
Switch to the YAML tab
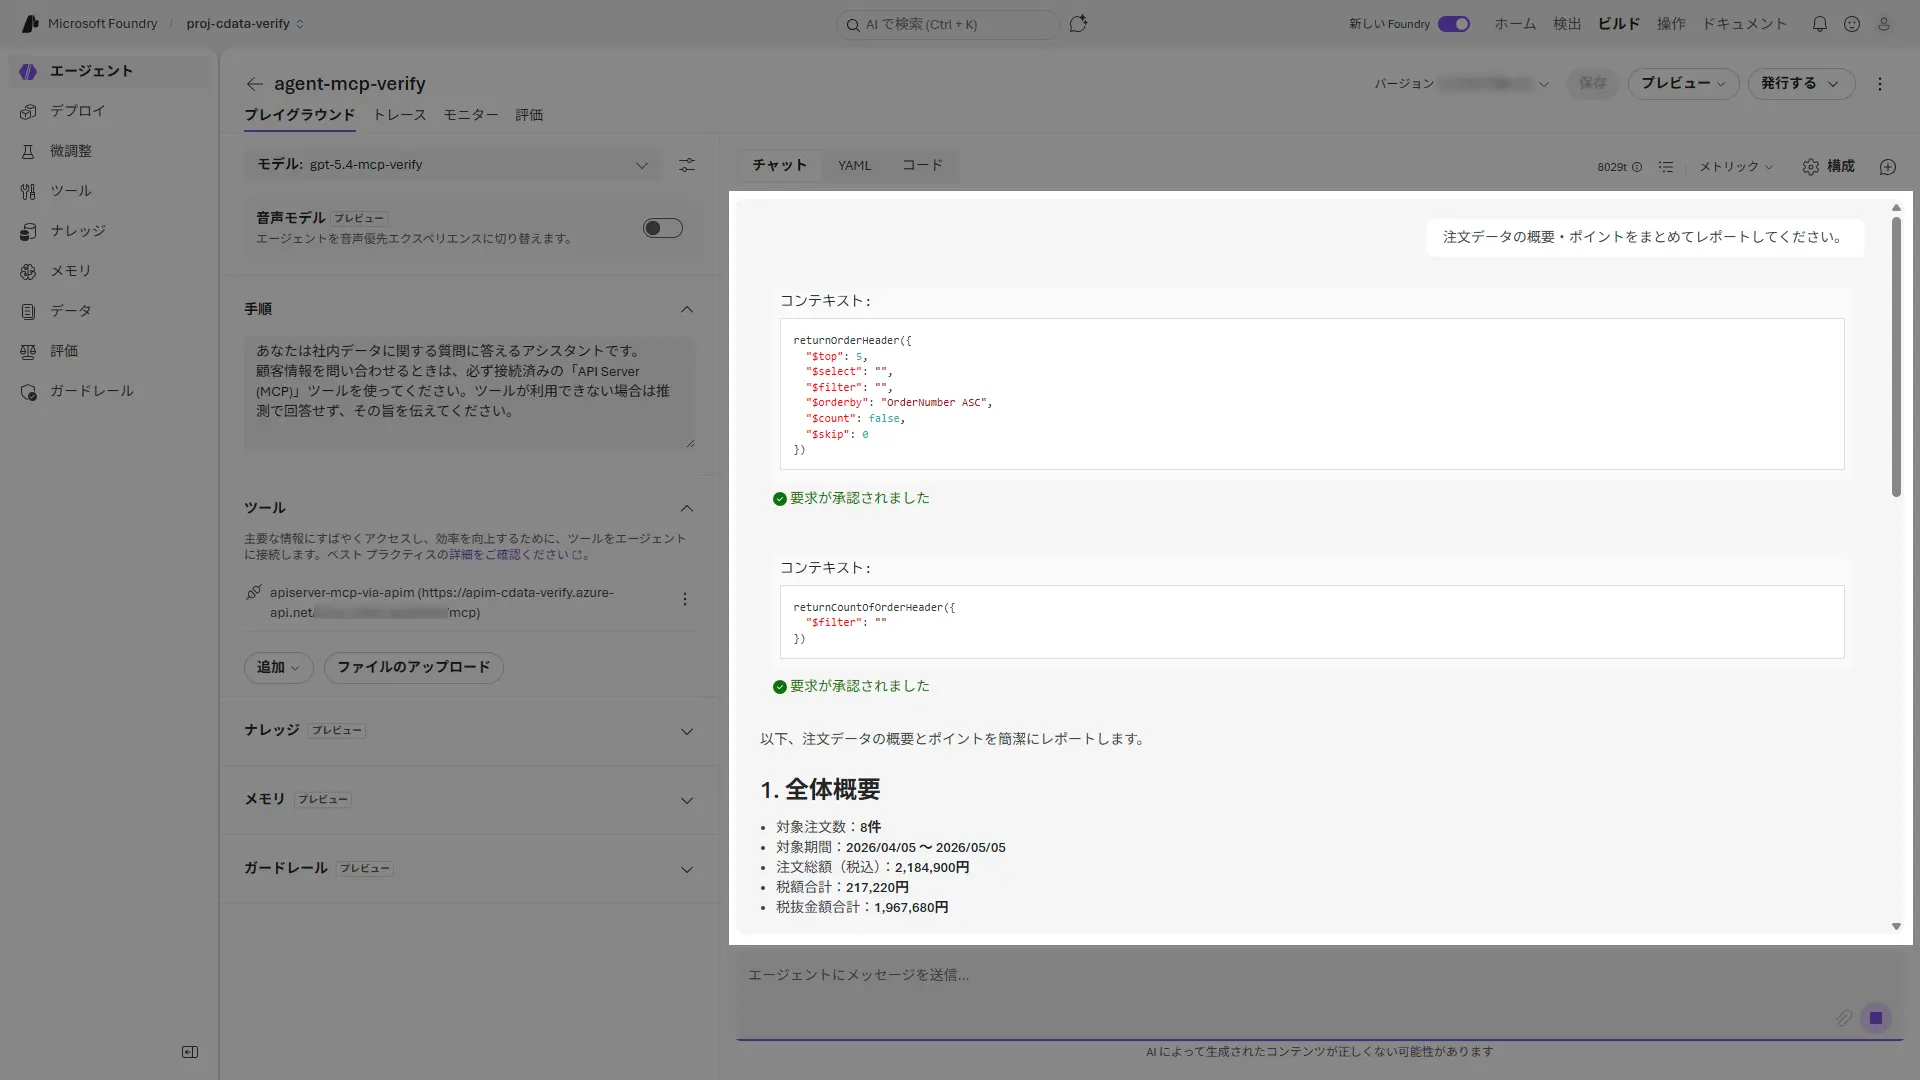pyautogui.click(x=854, y=166)
